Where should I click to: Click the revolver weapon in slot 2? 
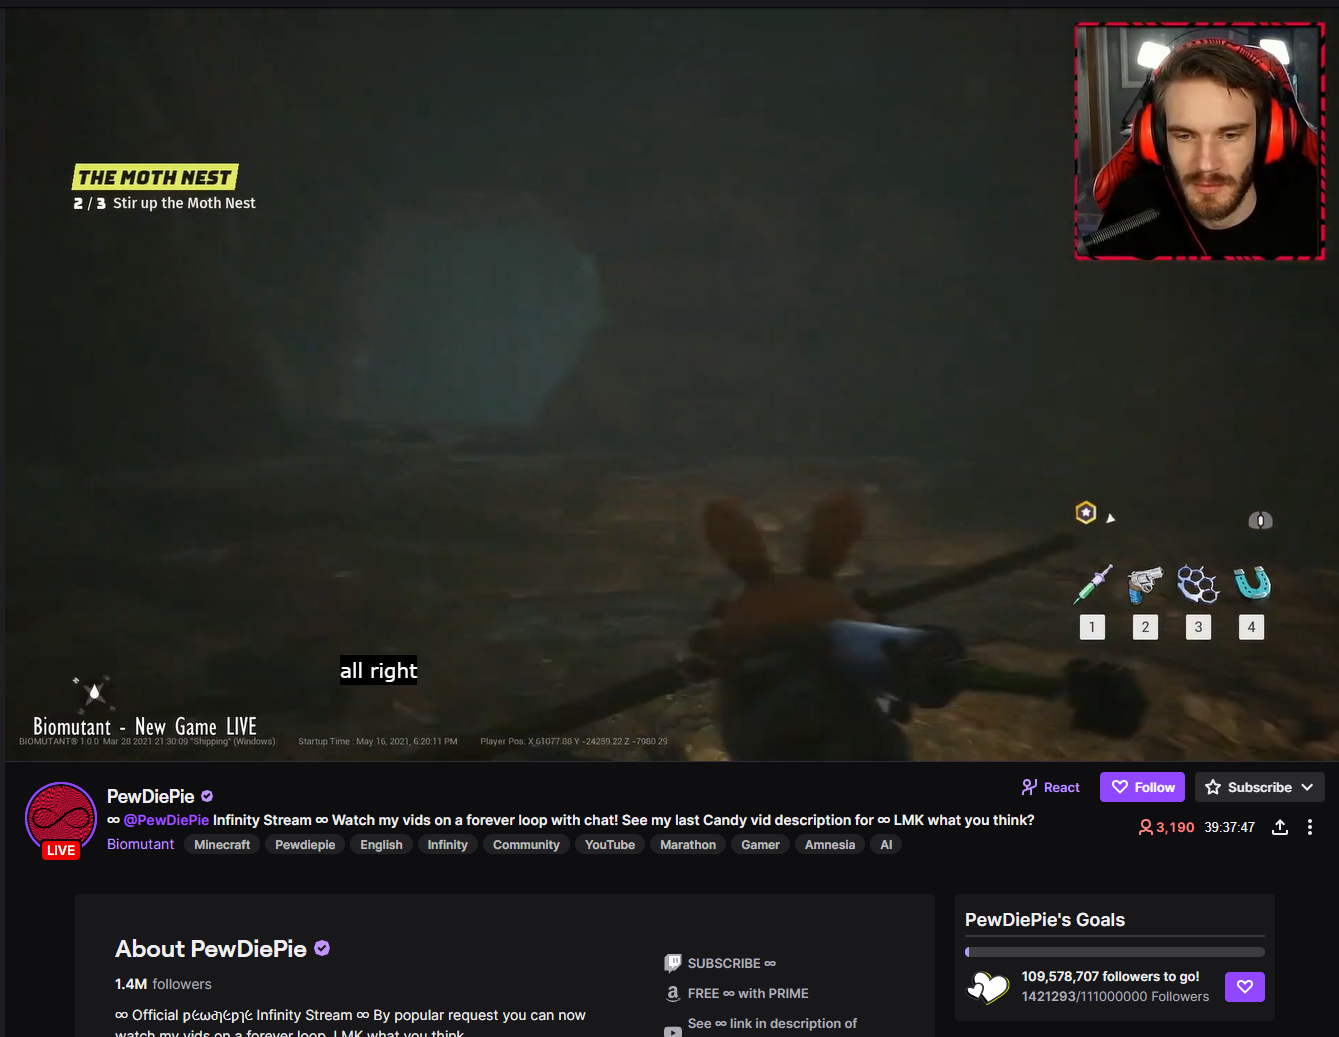tap(1145, 584)
